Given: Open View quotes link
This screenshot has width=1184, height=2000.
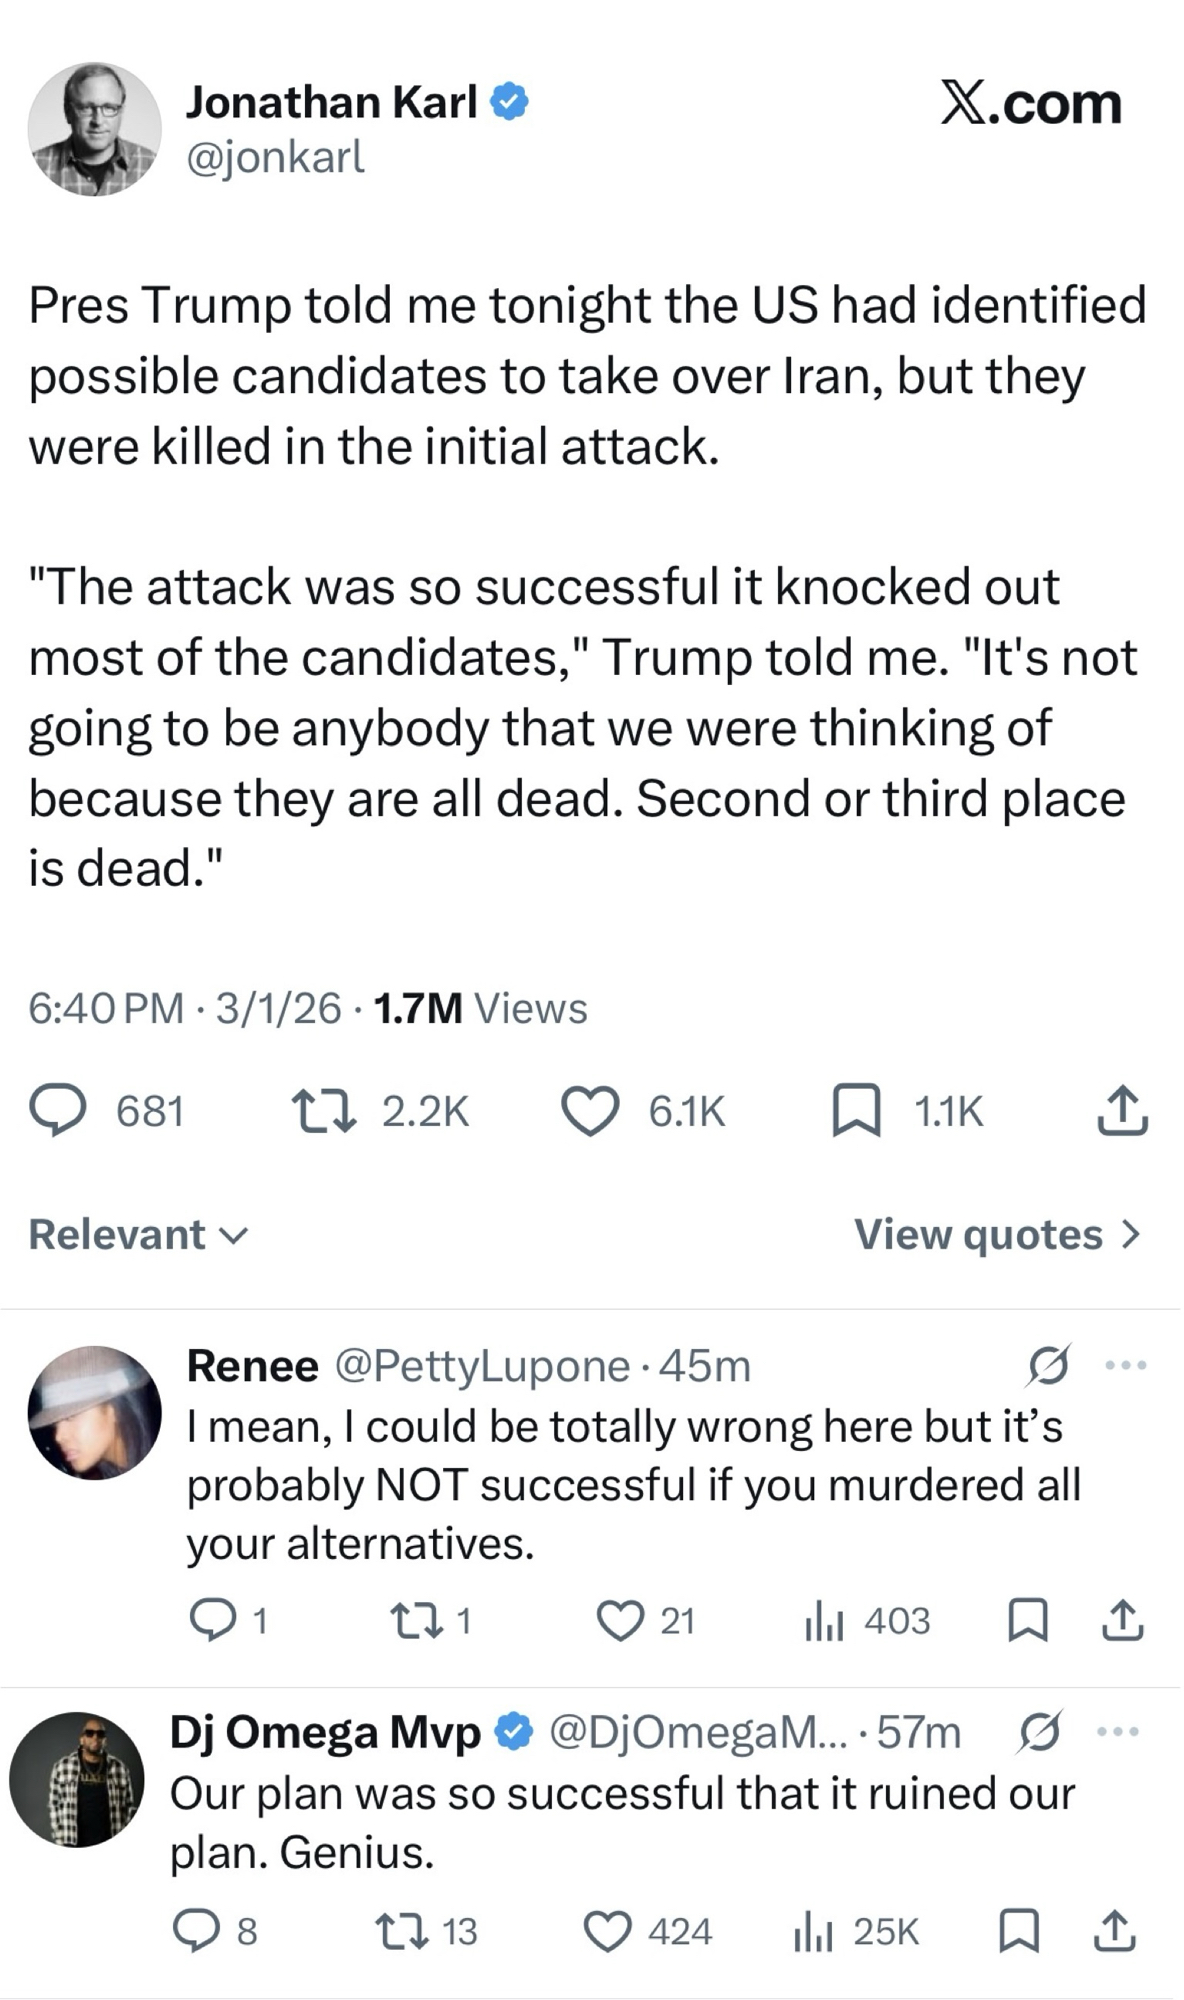Looking at the screenshot, I should (x=996, y=1235).
